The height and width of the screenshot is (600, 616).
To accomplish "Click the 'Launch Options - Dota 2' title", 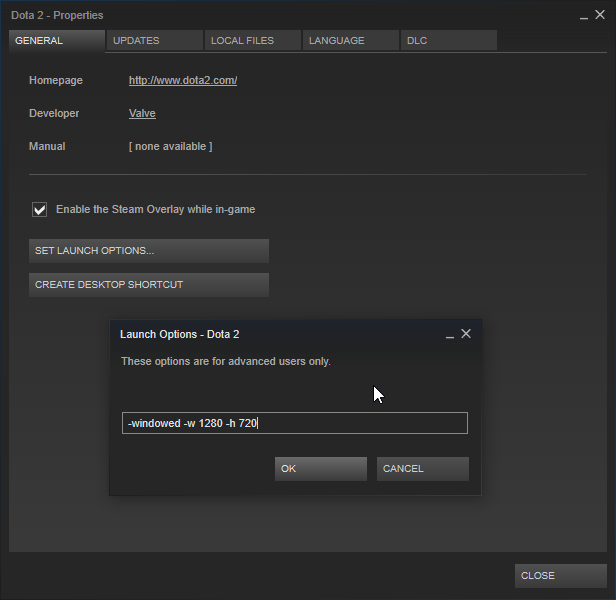I will 180,334.
